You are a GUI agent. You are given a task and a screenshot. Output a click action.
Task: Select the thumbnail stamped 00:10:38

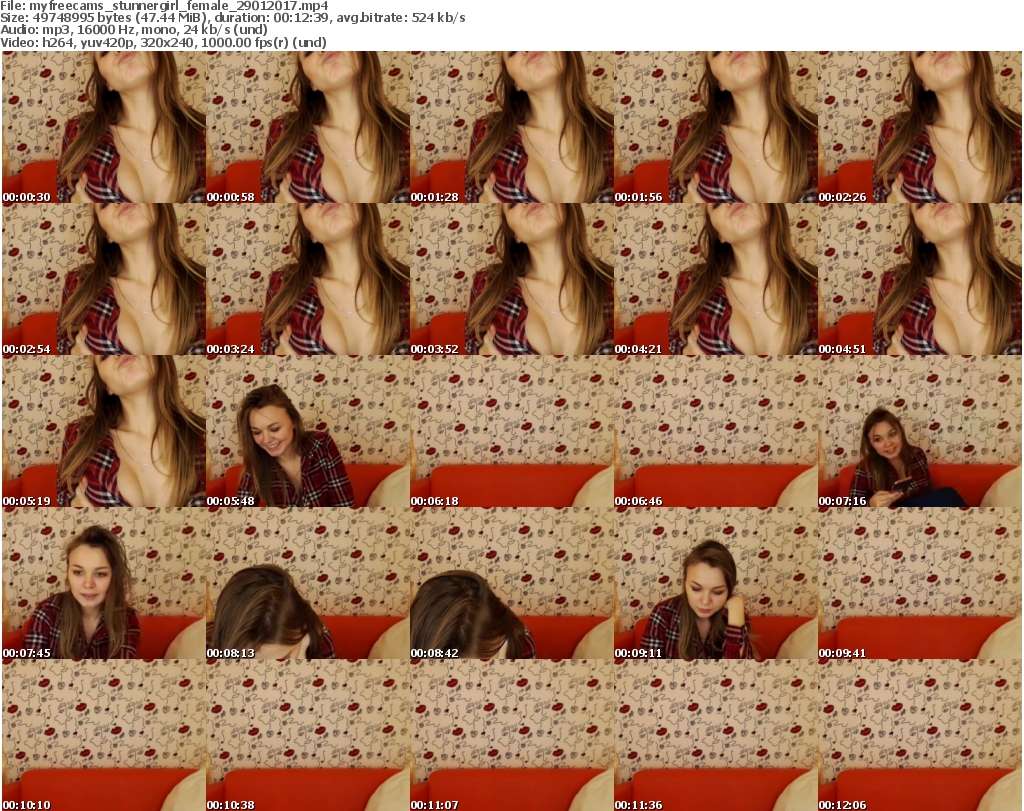coord(308,735)
